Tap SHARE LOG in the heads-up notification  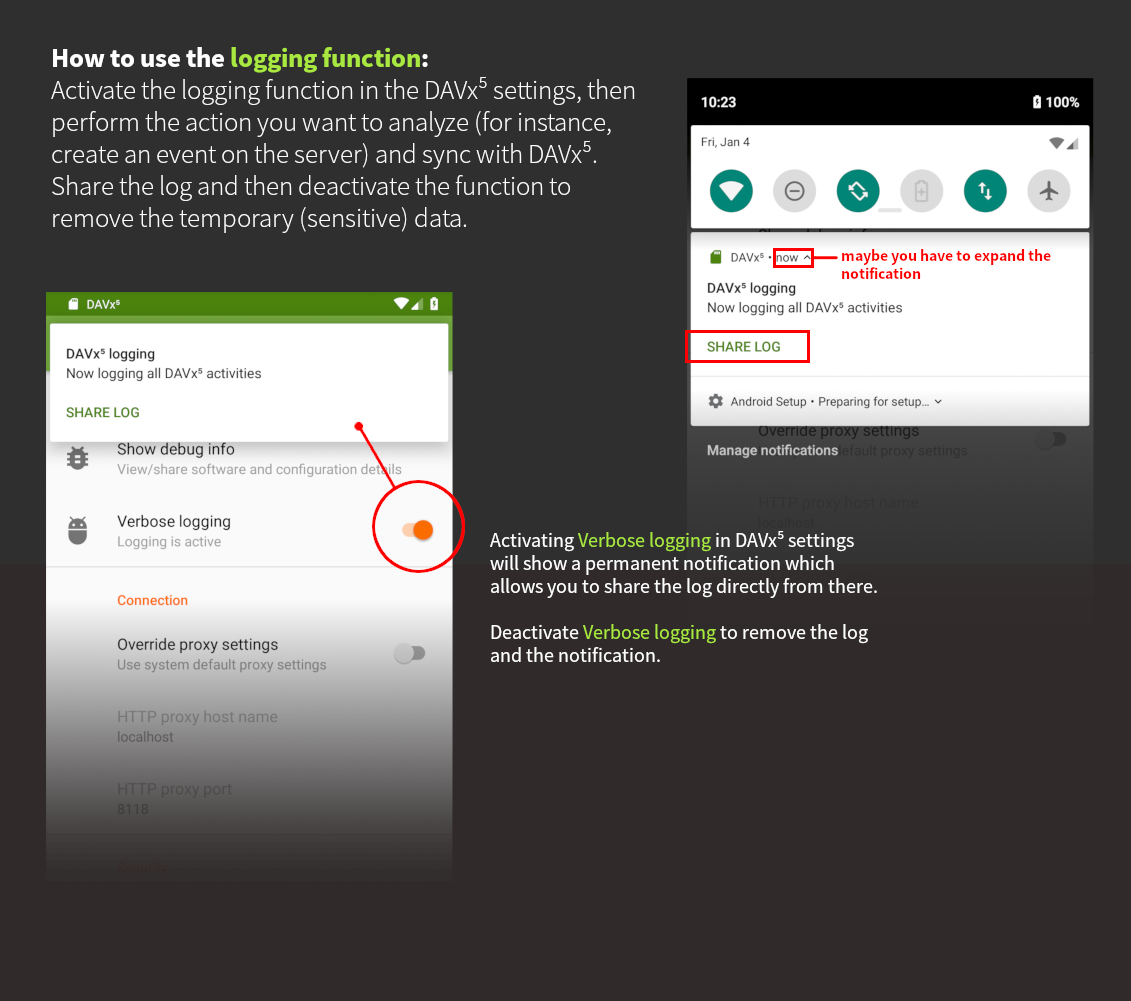pos(102,413)
